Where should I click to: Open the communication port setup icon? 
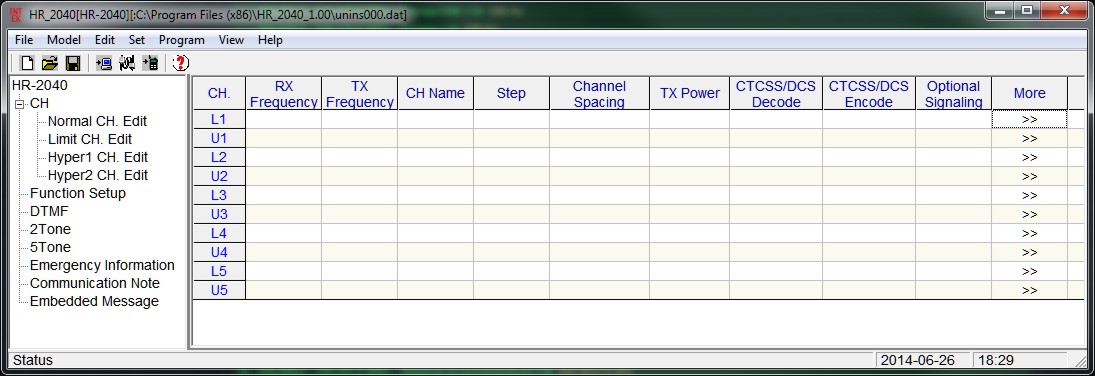coord(126,64)
